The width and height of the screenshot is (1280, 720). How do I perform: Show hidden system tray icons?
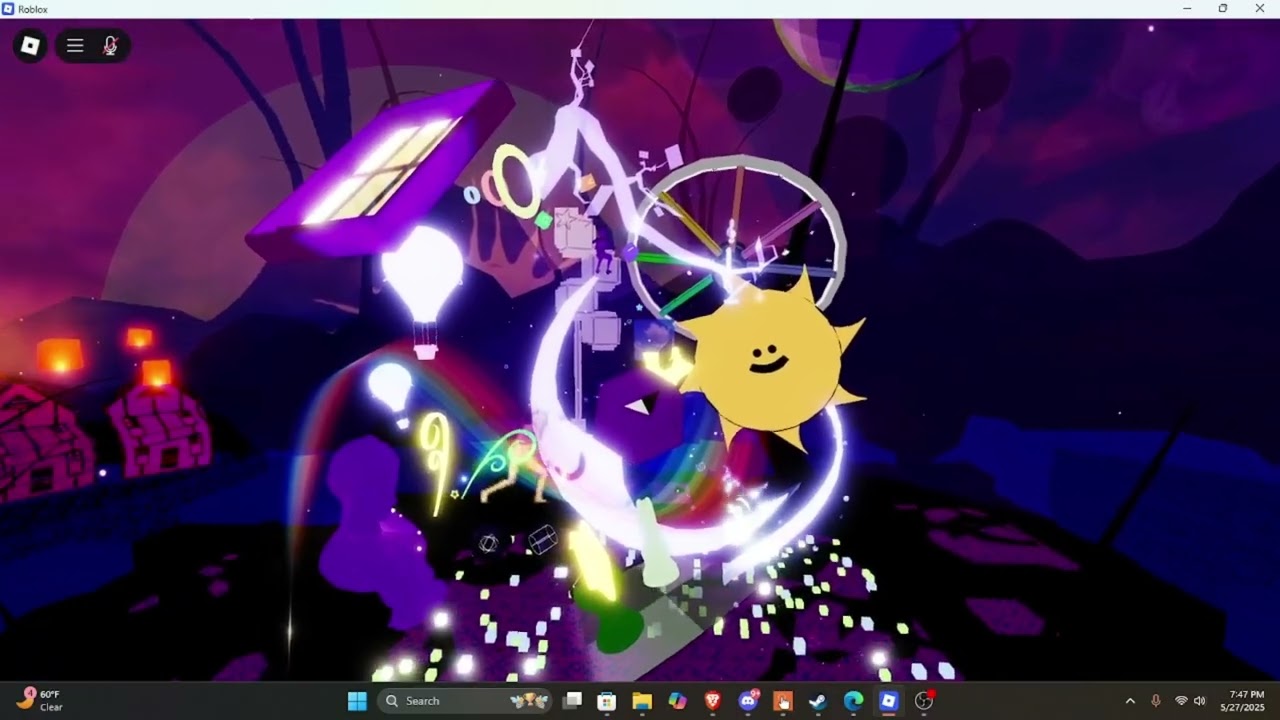coord(1130,701)
